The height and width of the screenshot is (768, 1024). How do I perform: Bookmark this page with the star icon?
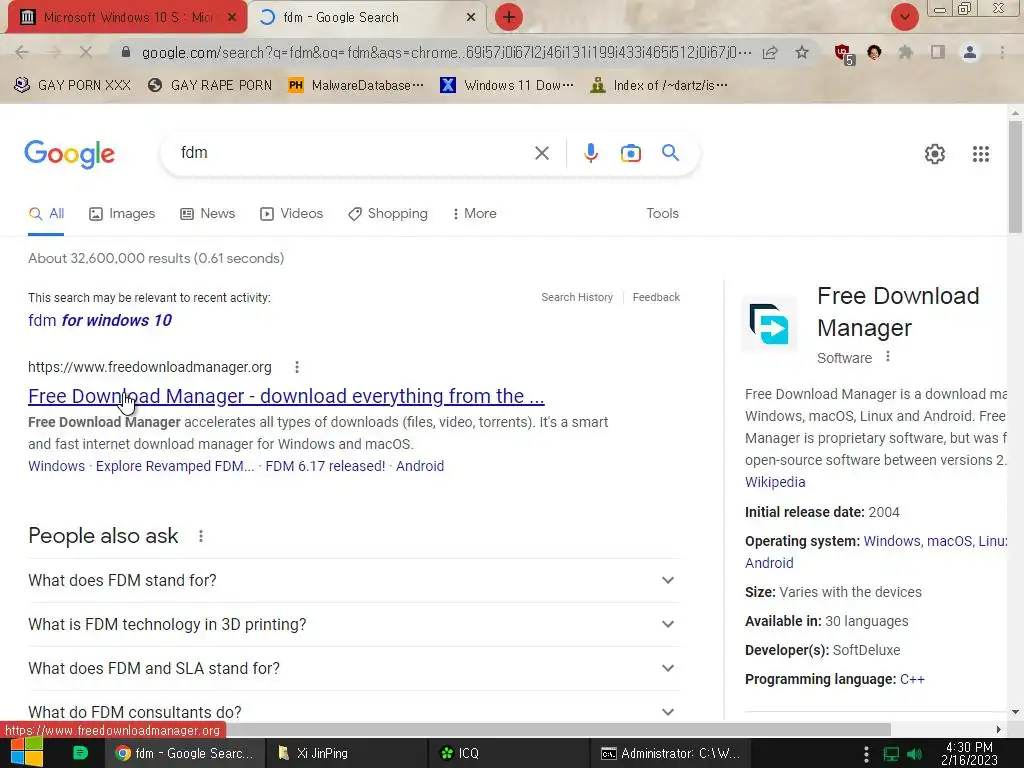802,52
